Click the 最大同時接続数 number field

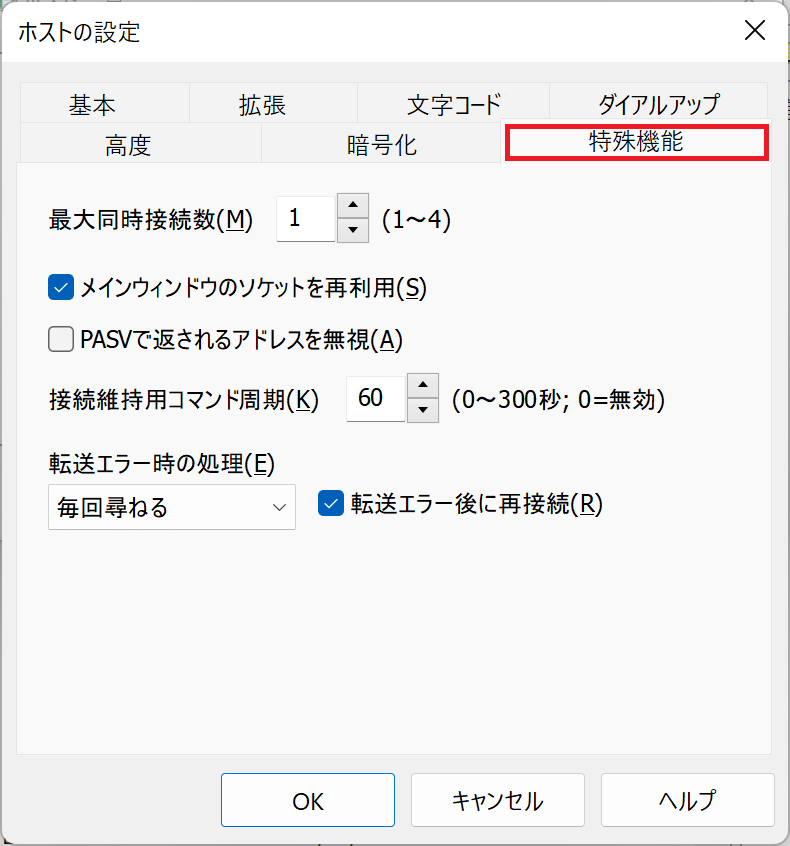[305, 218]
